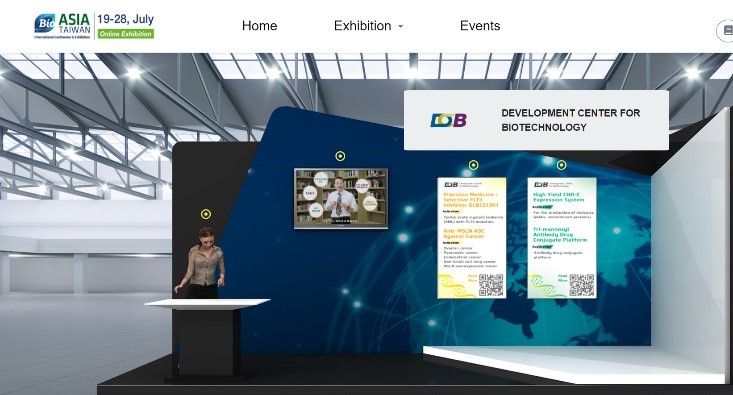Open the Precision Medicine FLT3 inhibitor poster

click(471, 237)
